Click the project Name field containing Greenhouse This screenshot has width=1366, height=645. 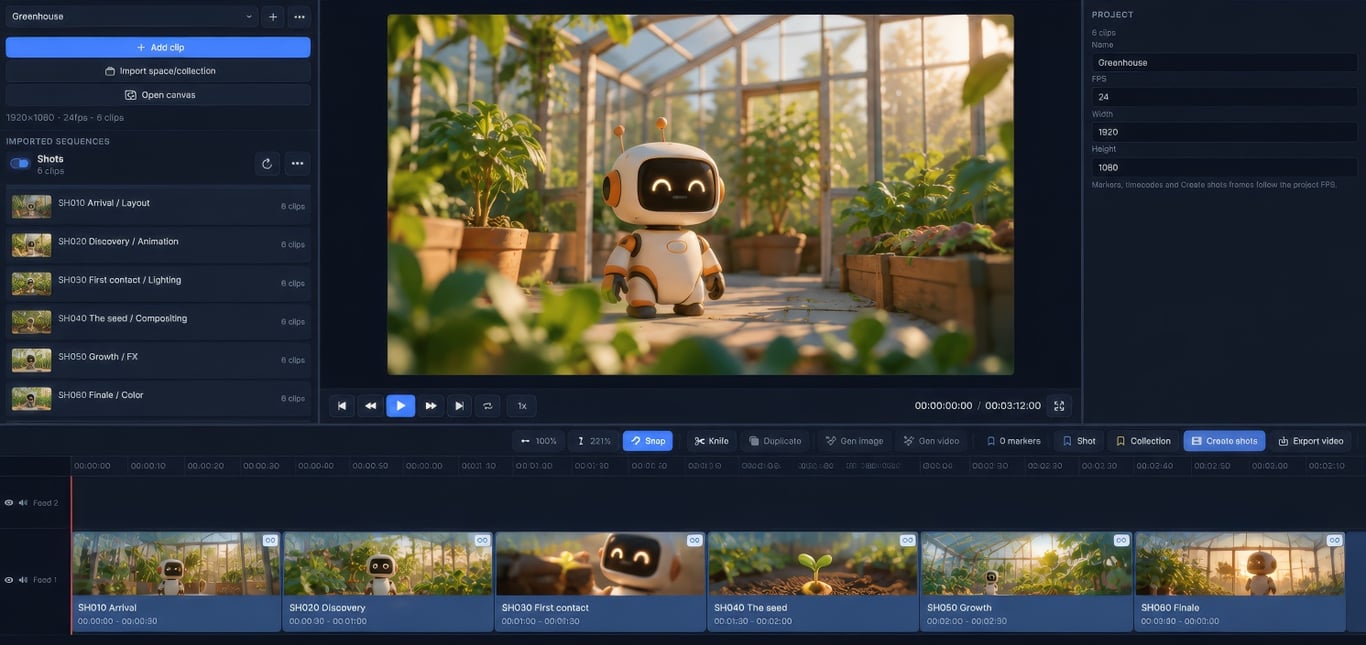[1224, 62]
